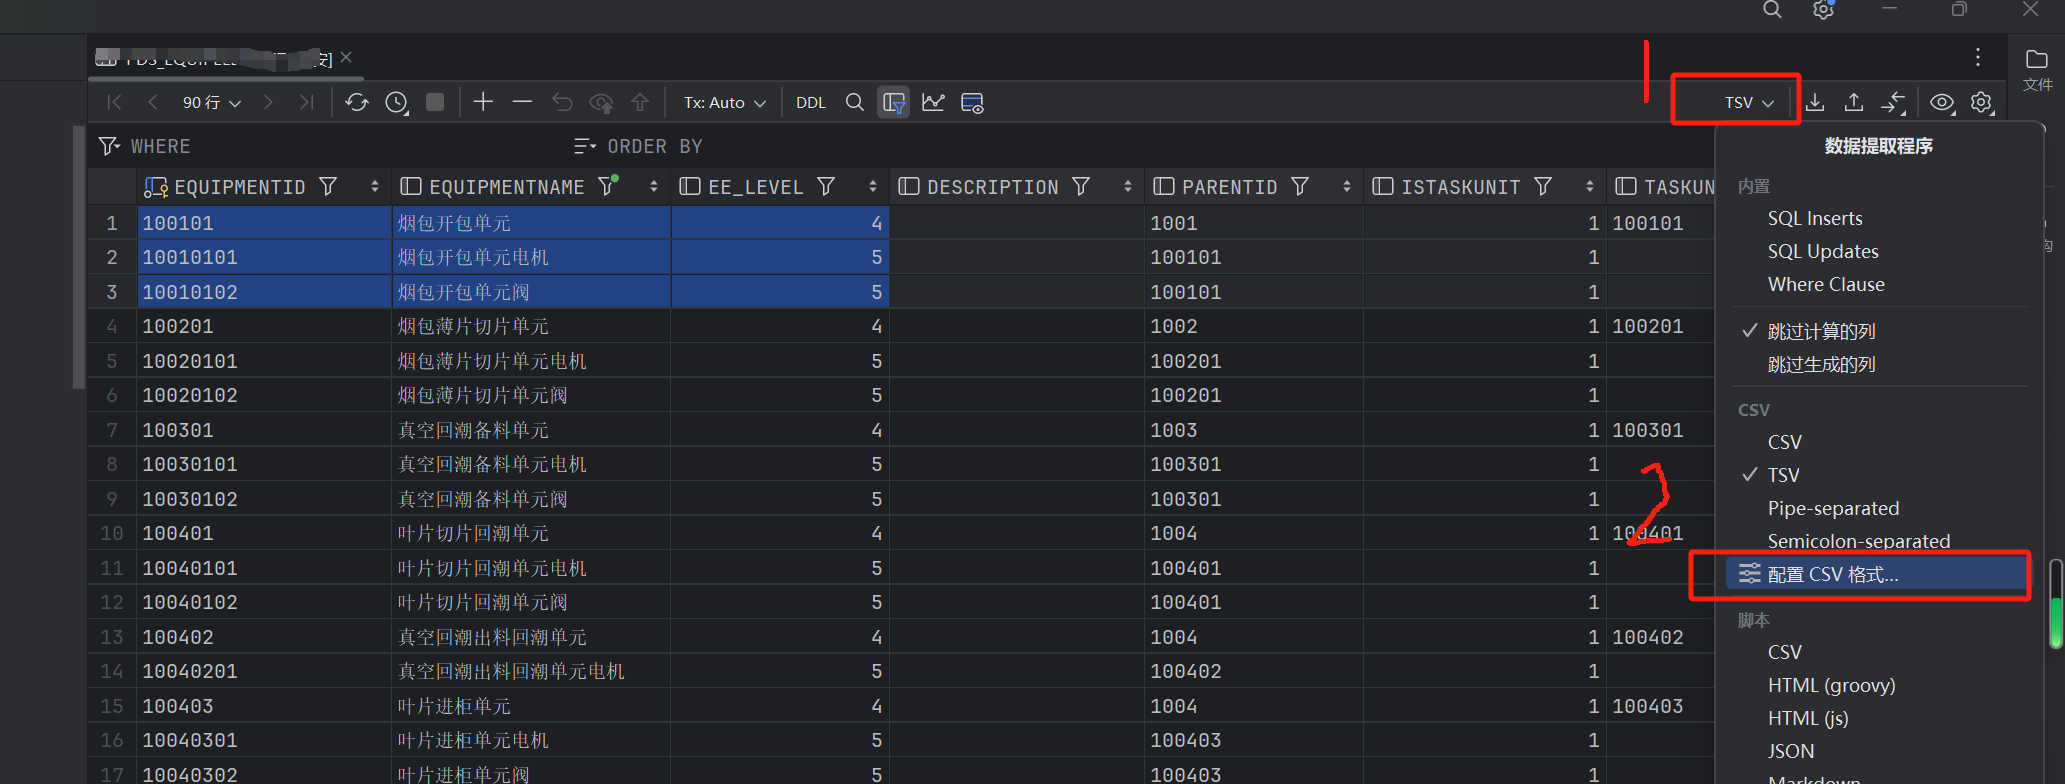This screenshot has height=784, width=2065.
Task: Import data with upload icon
Action: click(1854, 102)
